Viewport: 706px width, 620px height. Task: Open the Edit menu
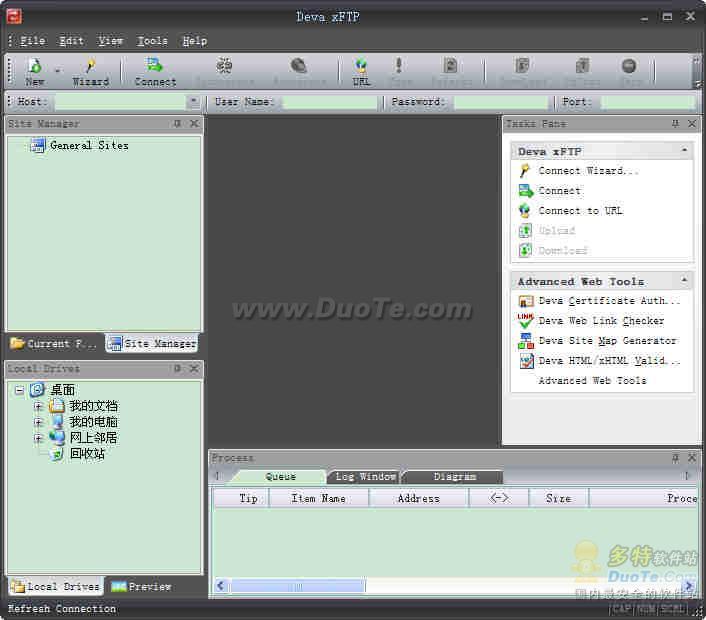click(72, 41)
